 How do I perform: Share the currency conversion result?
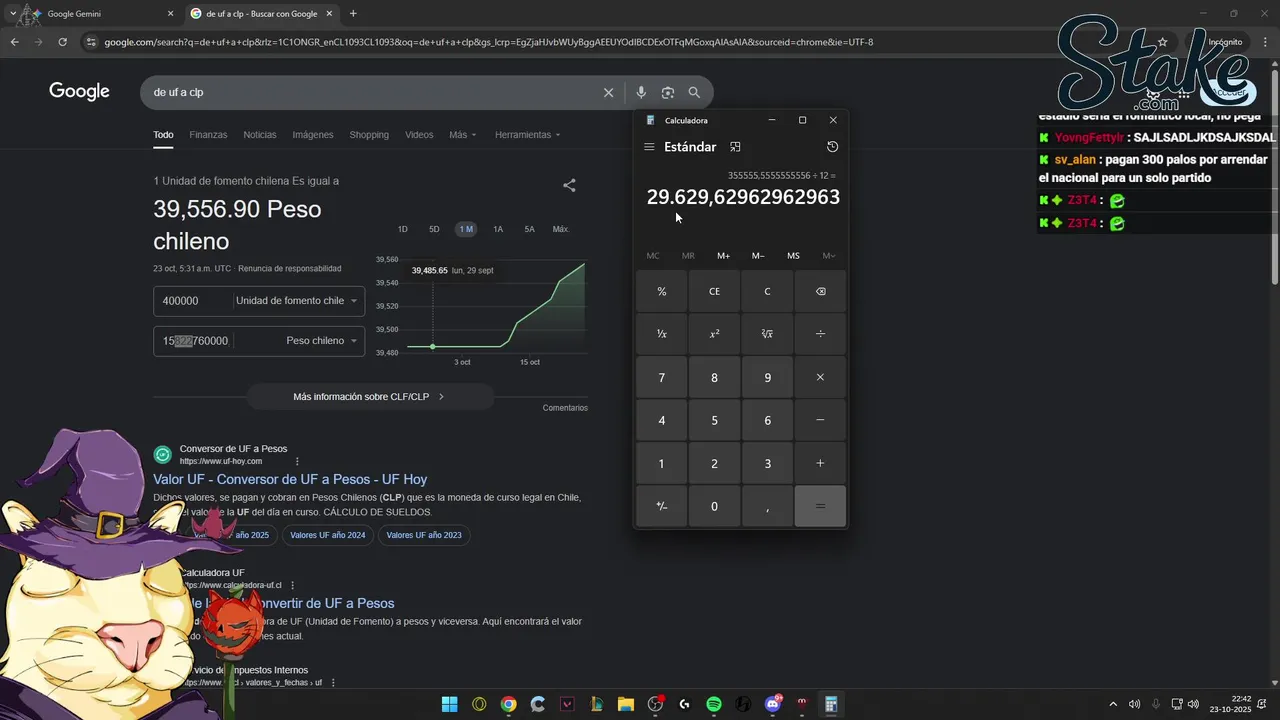pos(569,185)
